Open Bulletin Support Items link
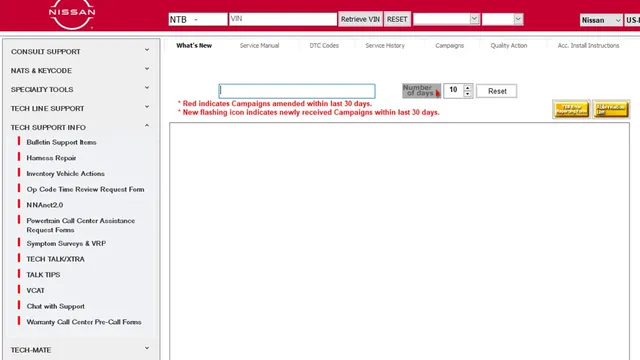 (61, 142)
